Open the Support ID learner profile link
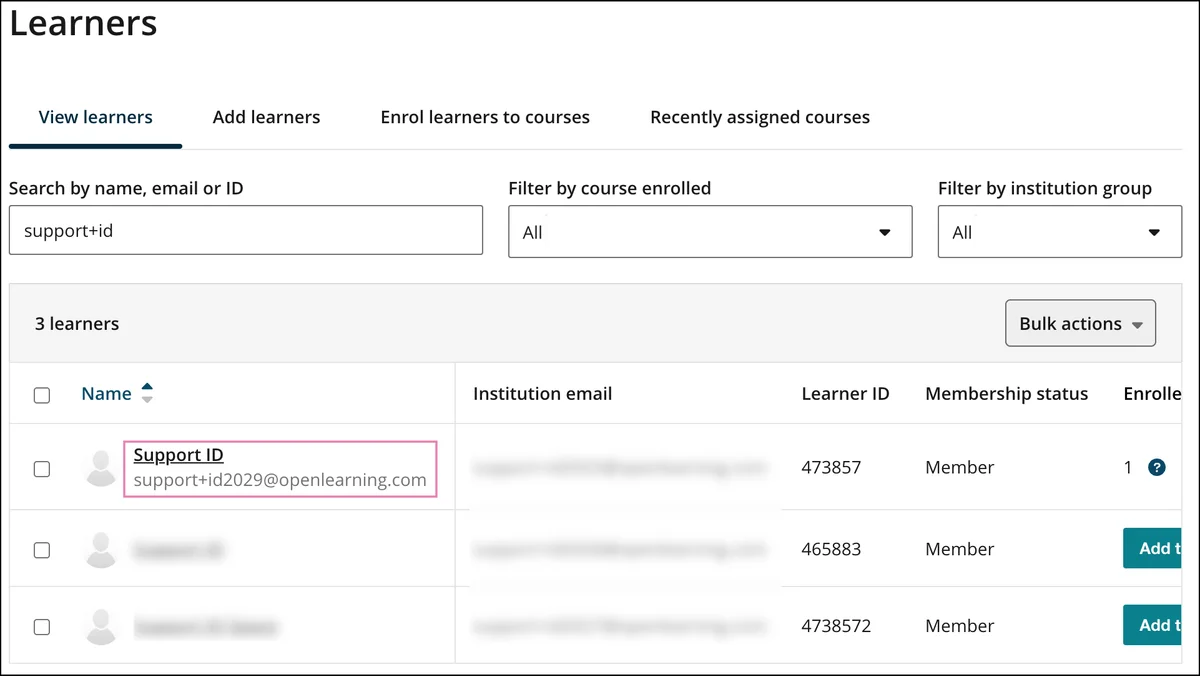Viewport: 1200px width, 676px height. tap(178, 455)
